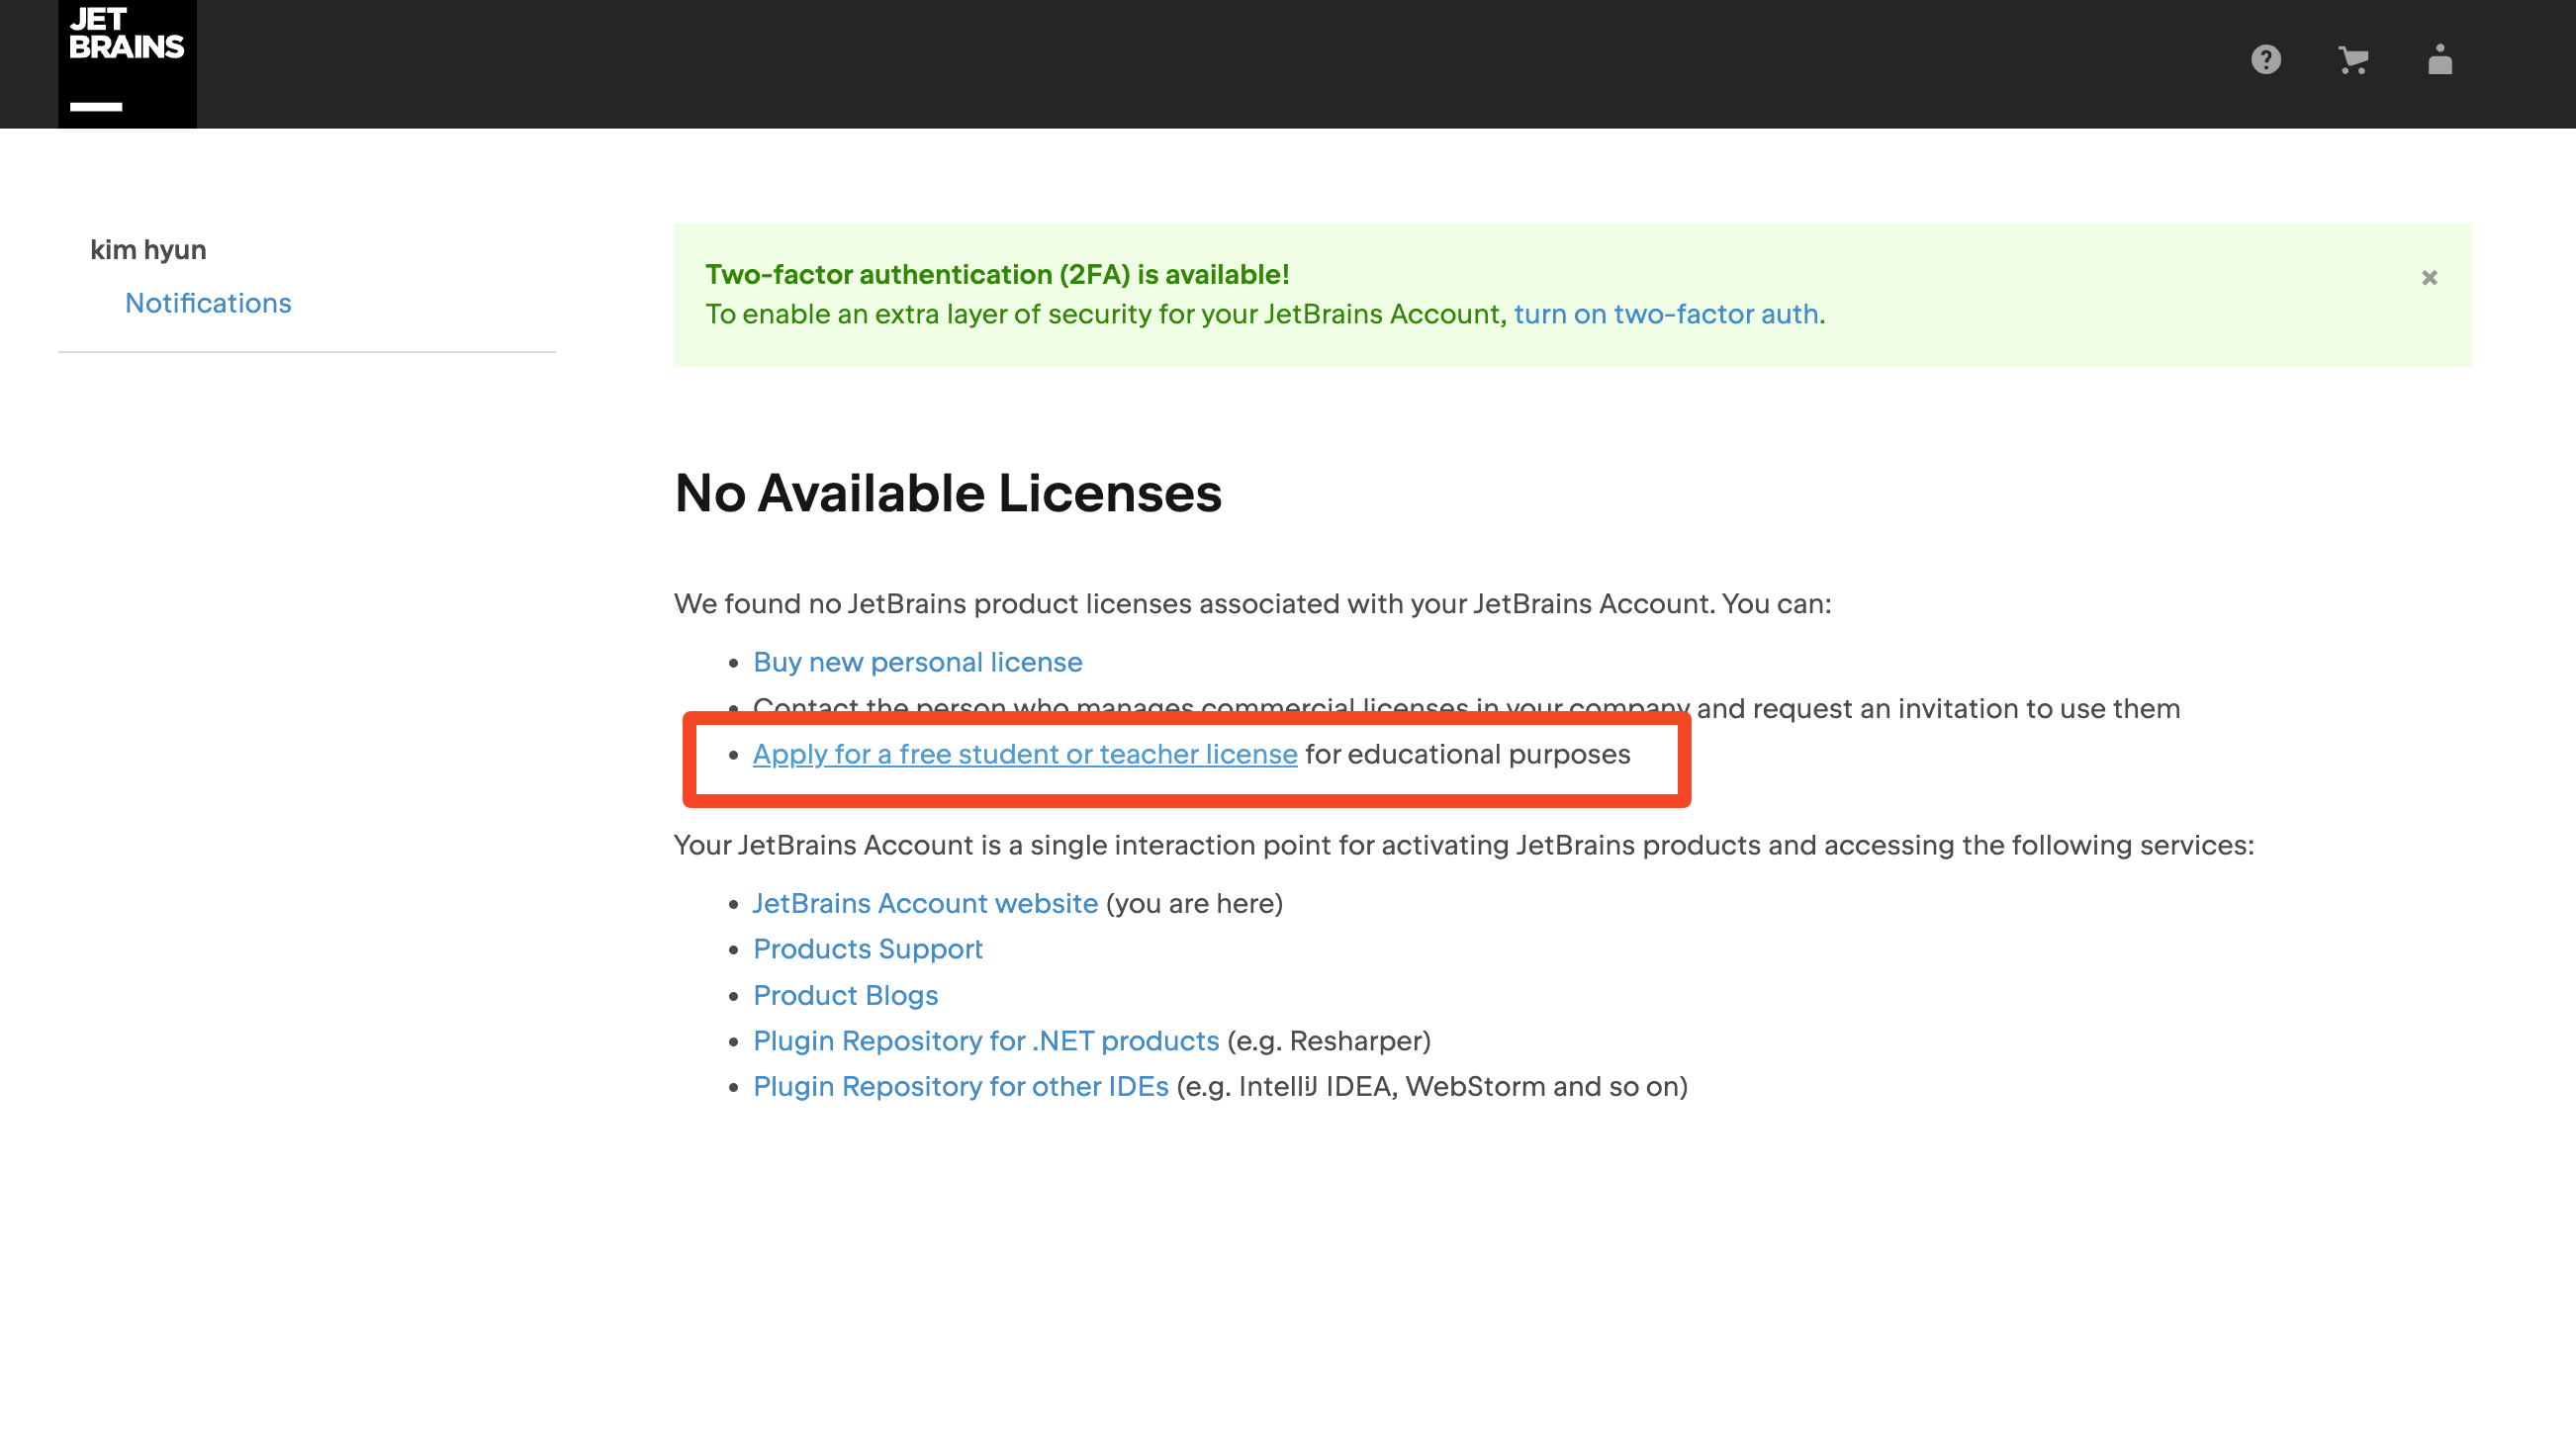
Task: Click the text 'for educational purposes'
Action: point(1467,754)
